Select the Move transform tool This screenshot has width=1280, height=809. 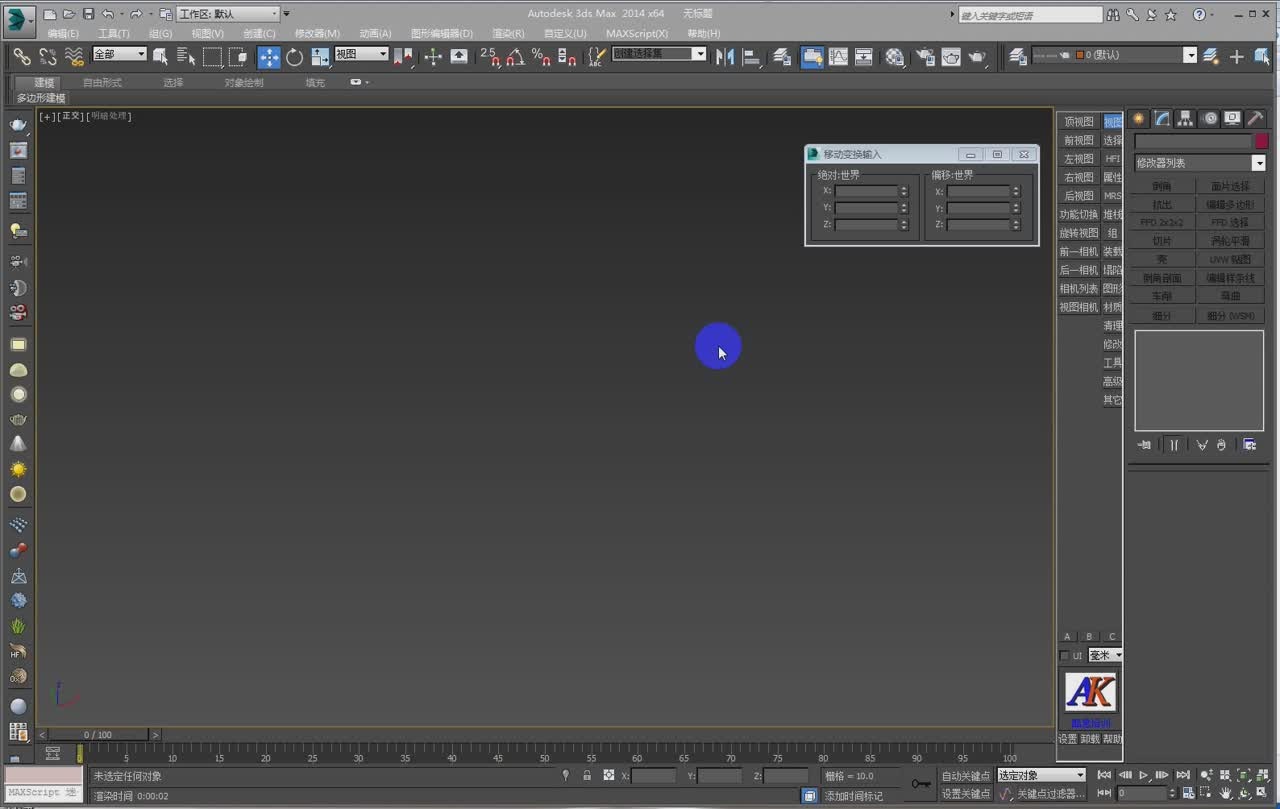269,57
